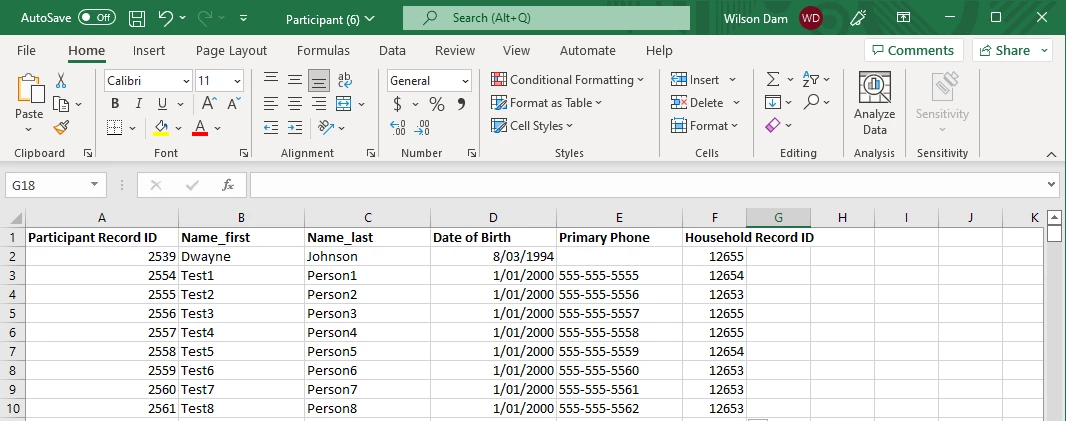Click Delete cells button
The height and width of the screenshot is (421, 1066).
[706, 103]
